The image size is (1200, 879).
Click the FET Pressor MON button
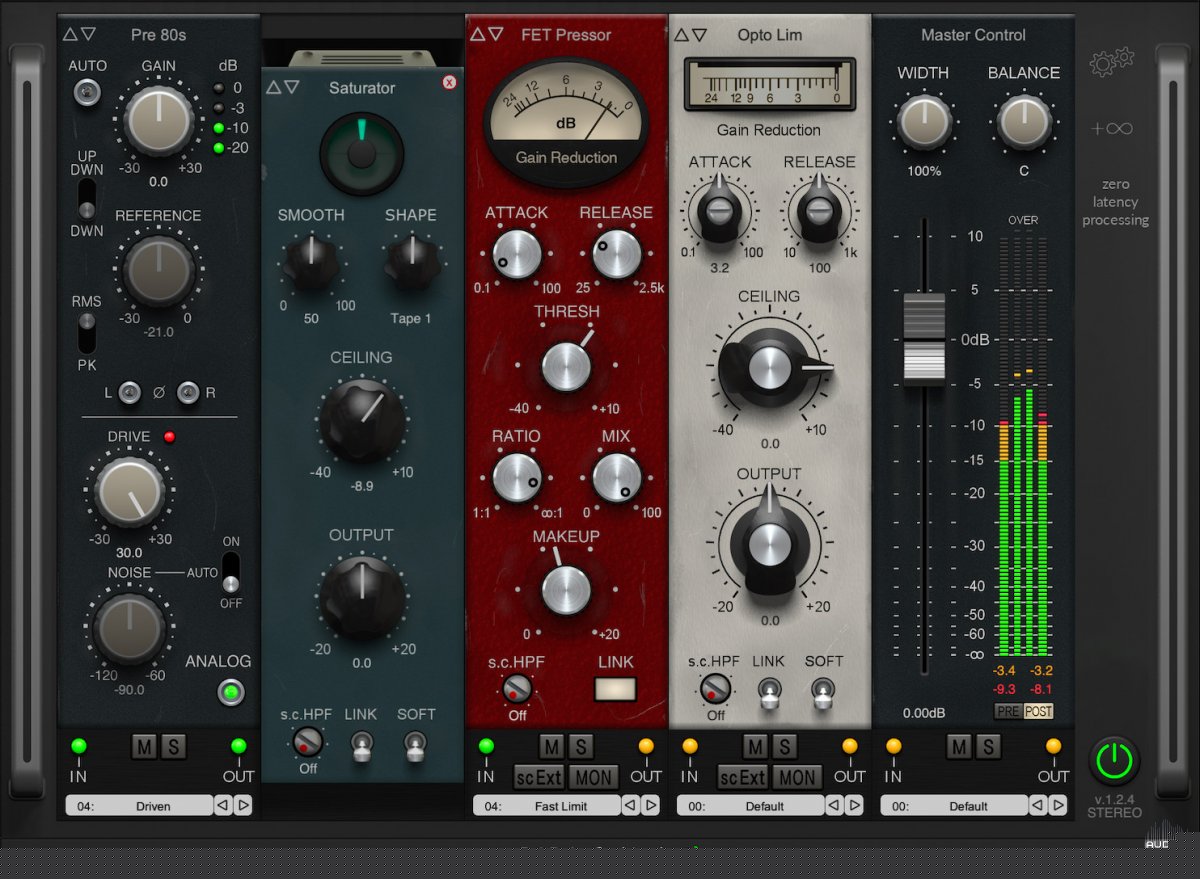pos(593,777)
